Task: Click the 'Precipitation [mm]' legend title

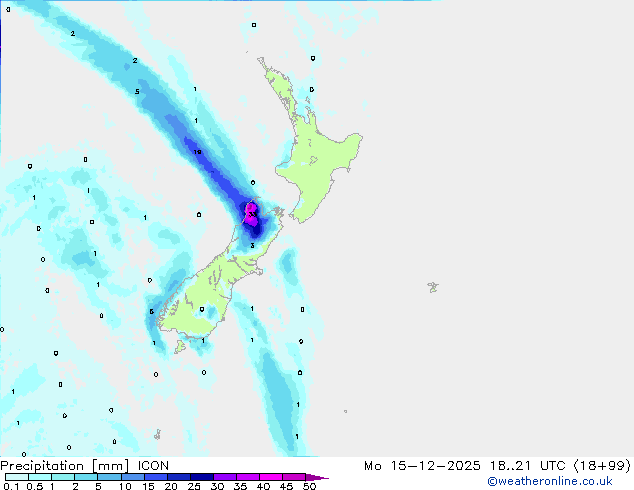Action: 65,466
